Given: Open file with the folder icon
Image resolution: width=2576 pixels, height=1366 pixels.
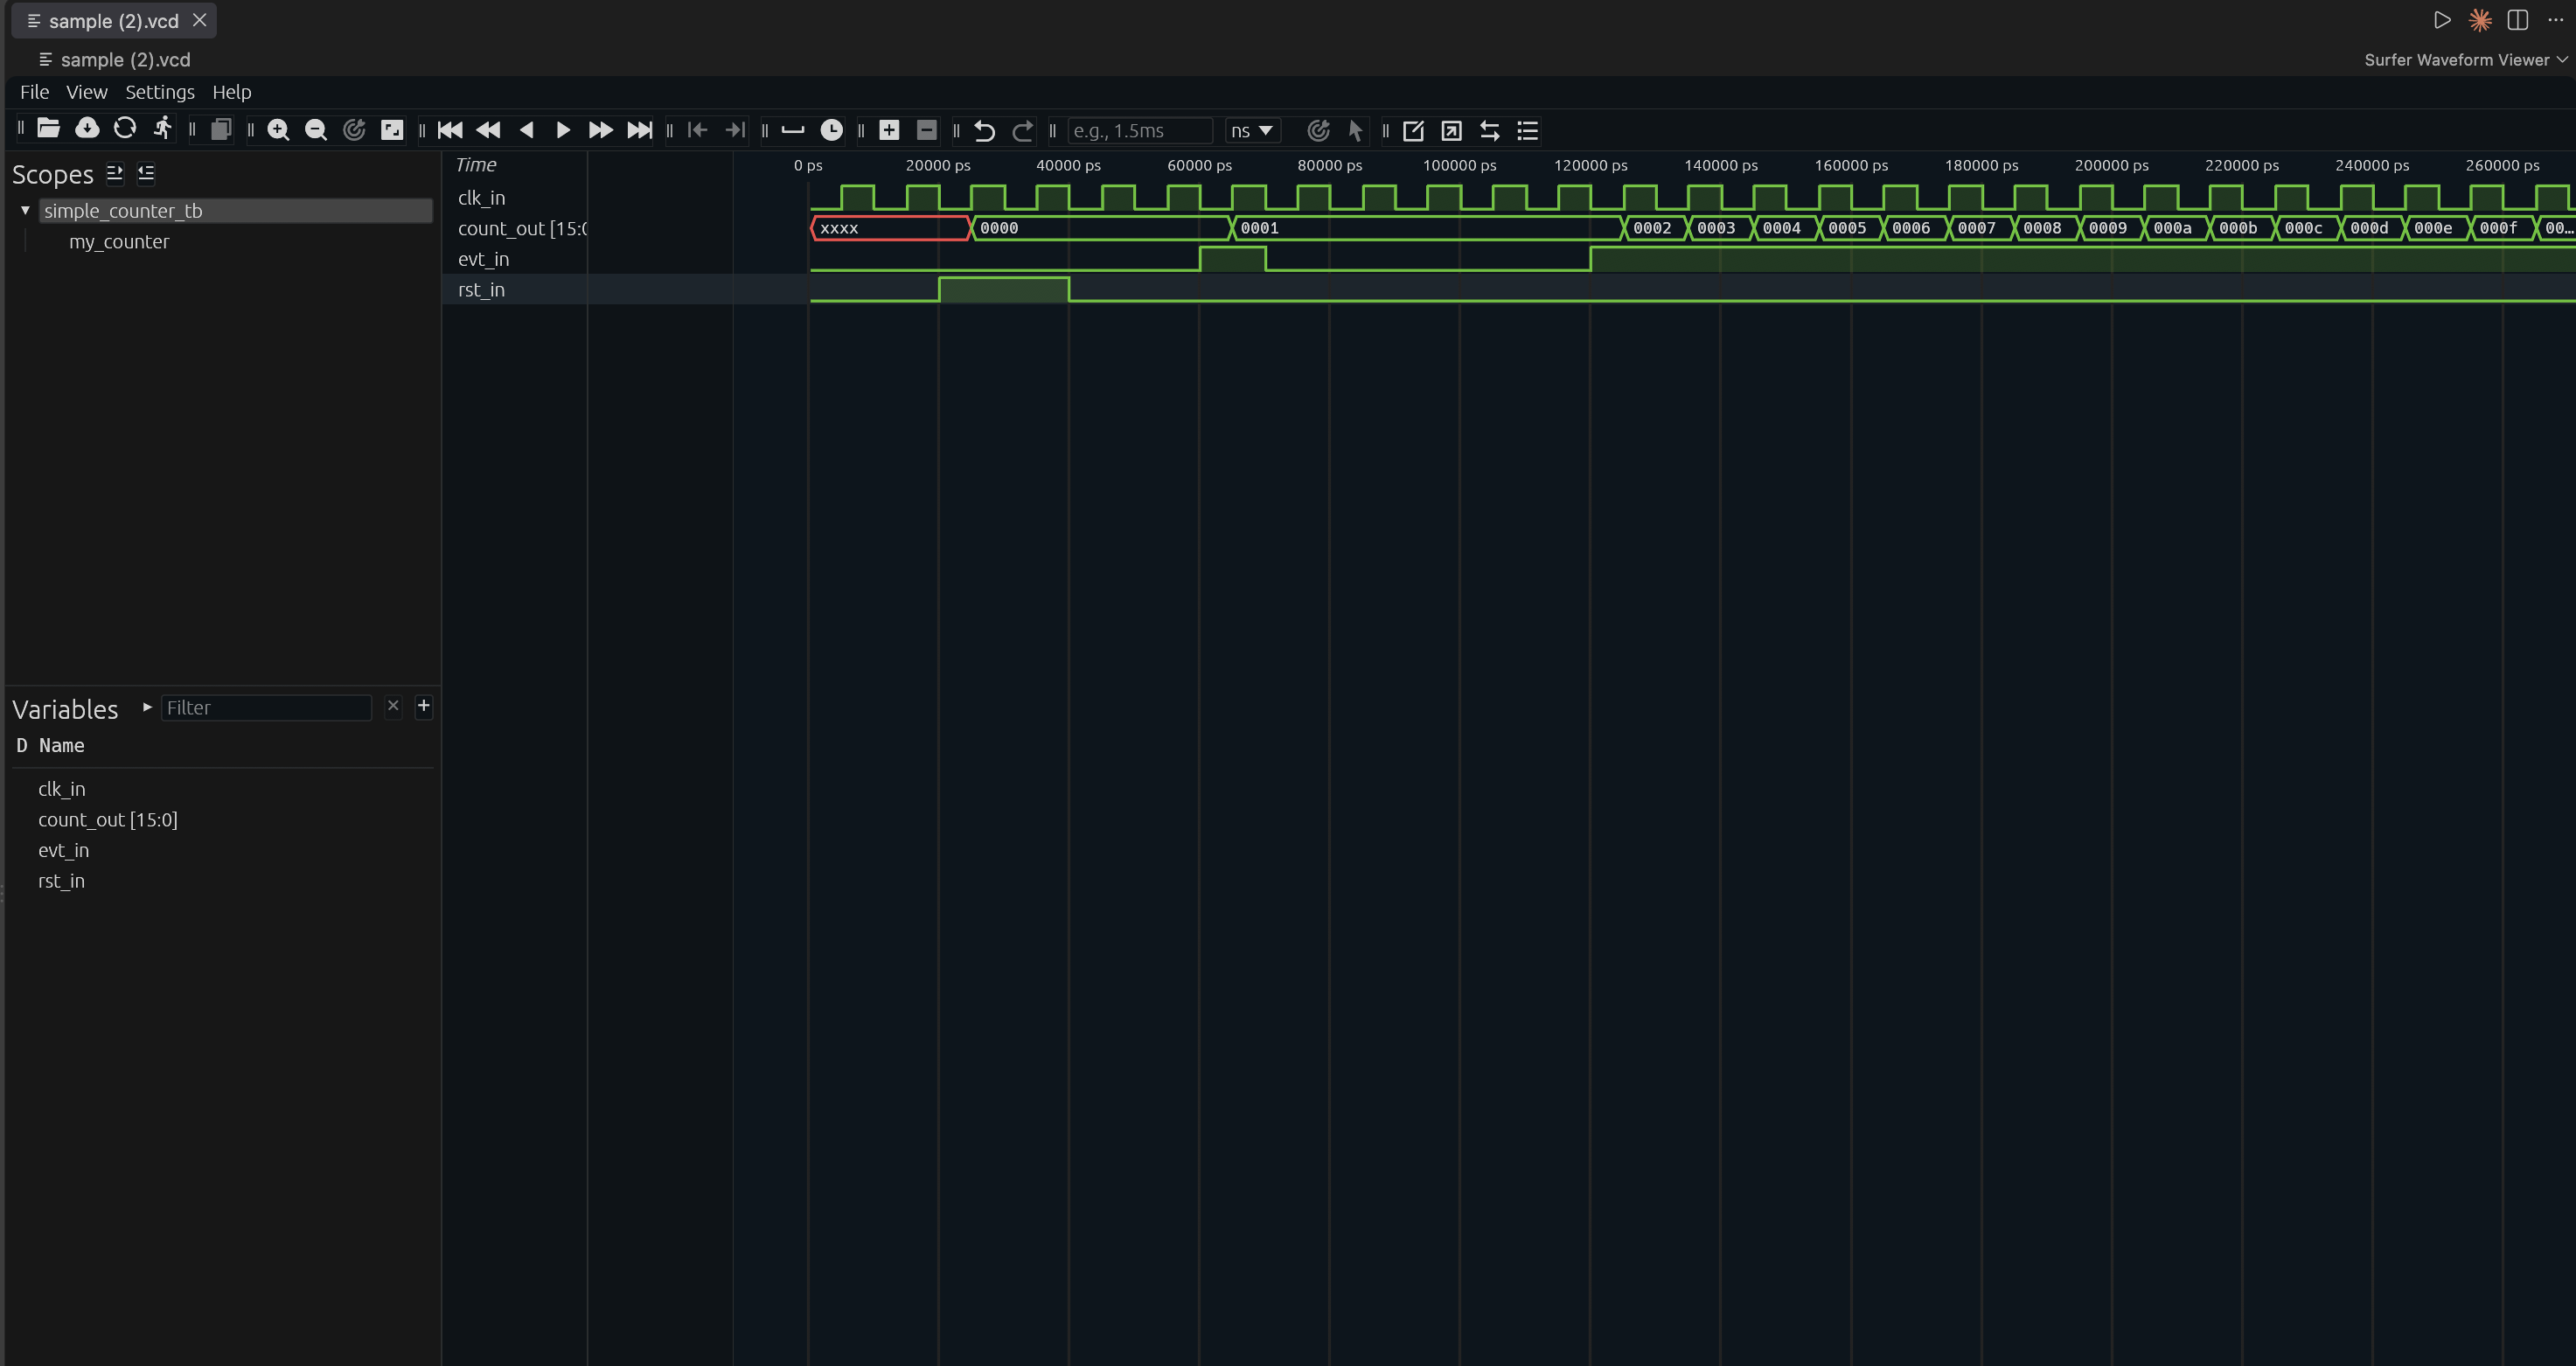Looking at the screenshot, I should 48,129.
